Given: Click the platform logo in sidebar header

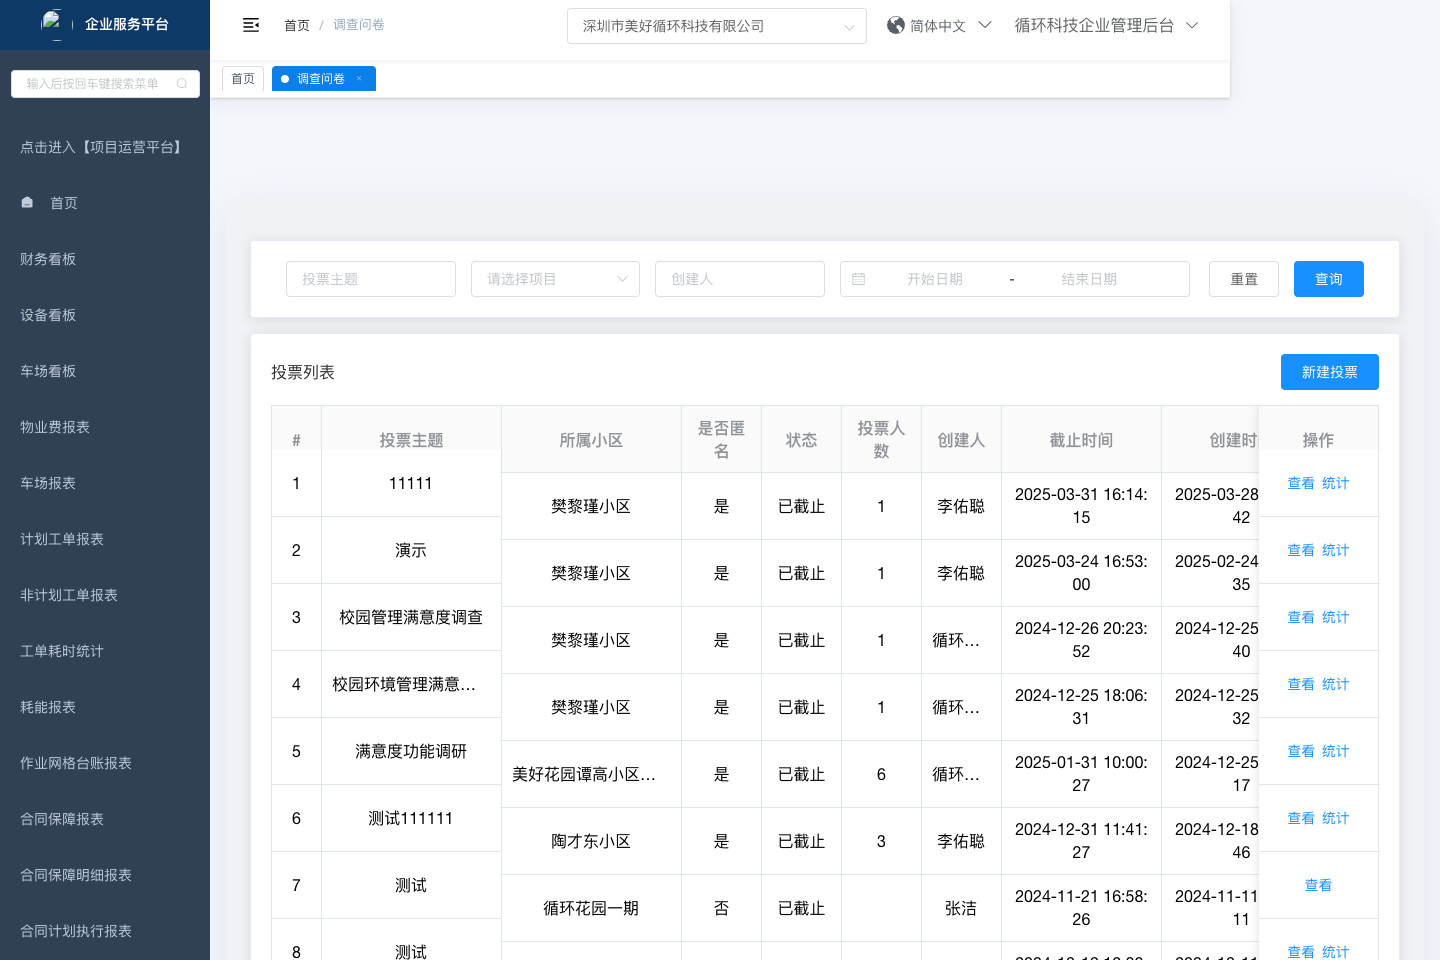Looking at the screenshot, I should (52, 22).
